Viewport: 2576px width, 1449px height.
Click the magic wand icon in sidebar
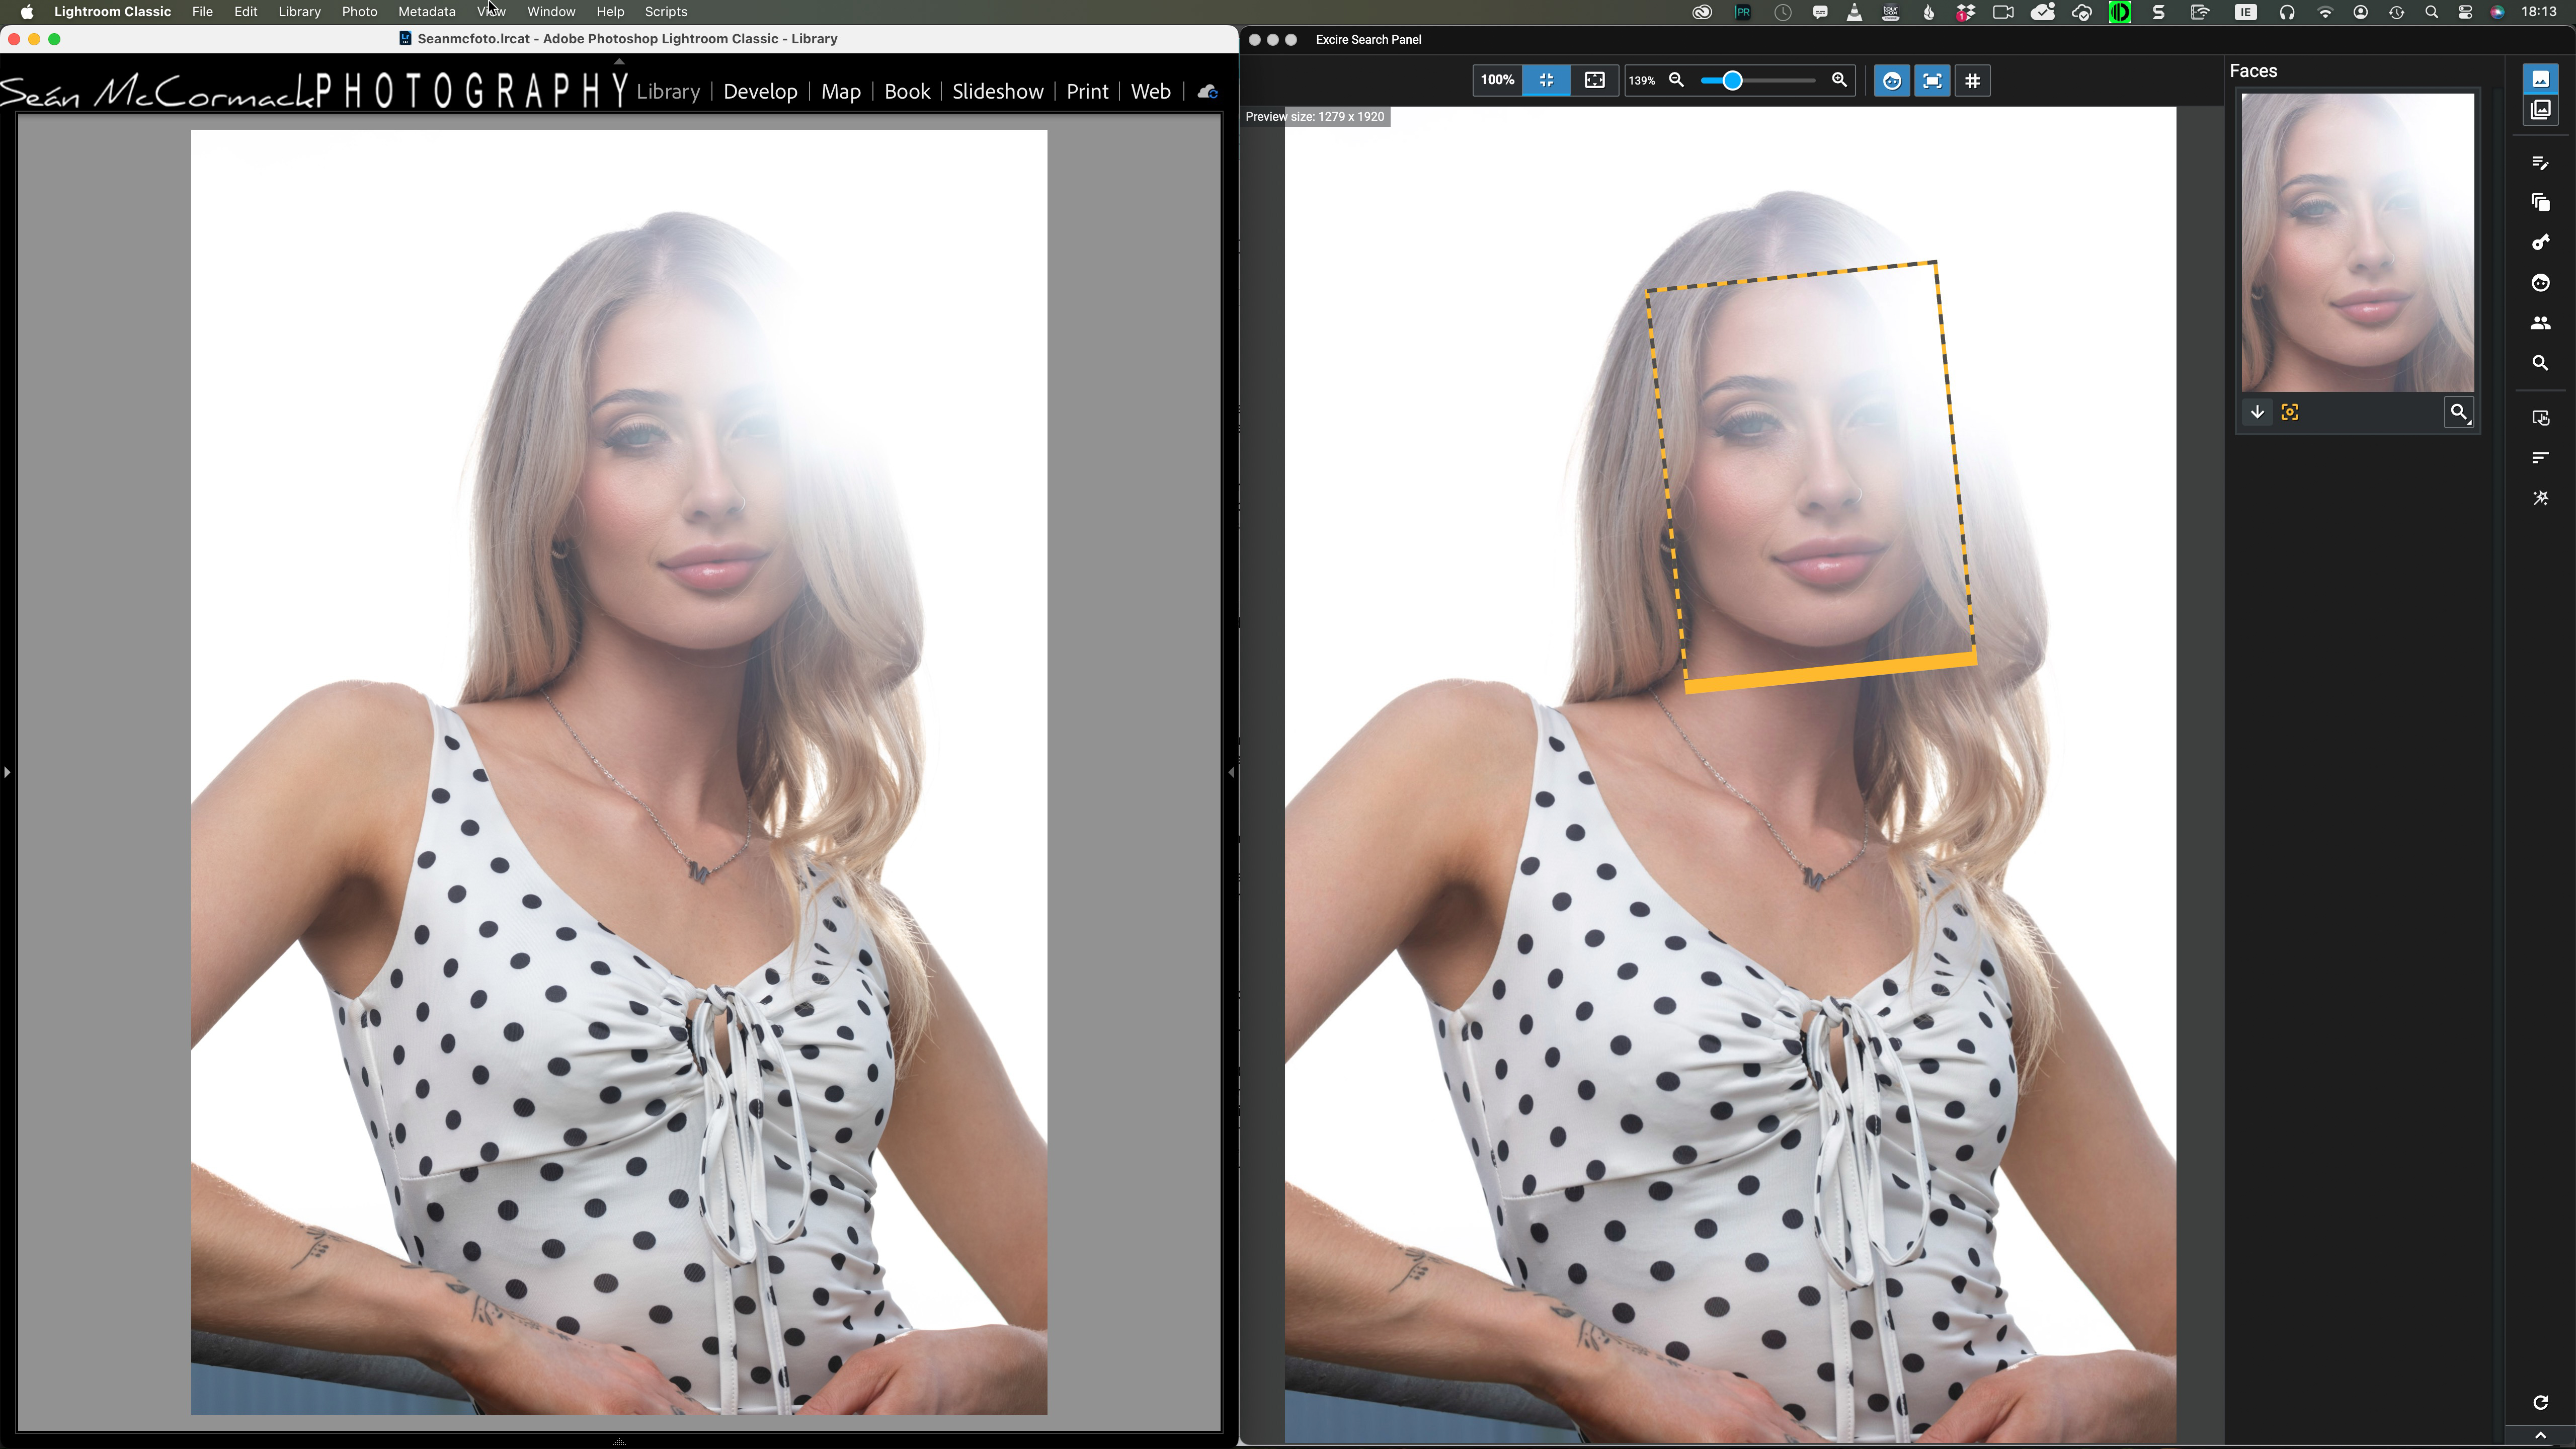click(x=2540, y=498)
